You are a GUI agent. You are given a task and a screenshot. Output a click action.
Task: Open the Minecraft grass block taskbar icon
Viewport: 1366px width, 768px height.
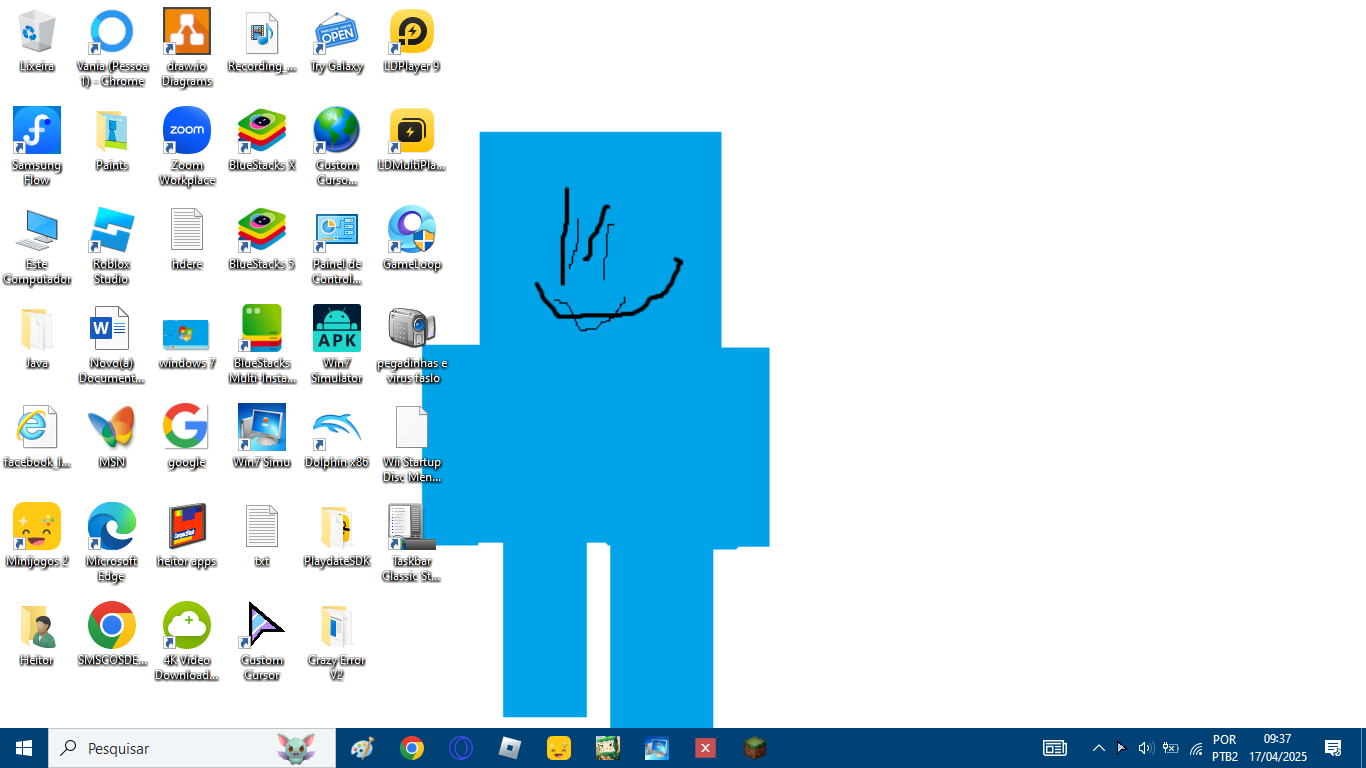click(x=755, y=748)
